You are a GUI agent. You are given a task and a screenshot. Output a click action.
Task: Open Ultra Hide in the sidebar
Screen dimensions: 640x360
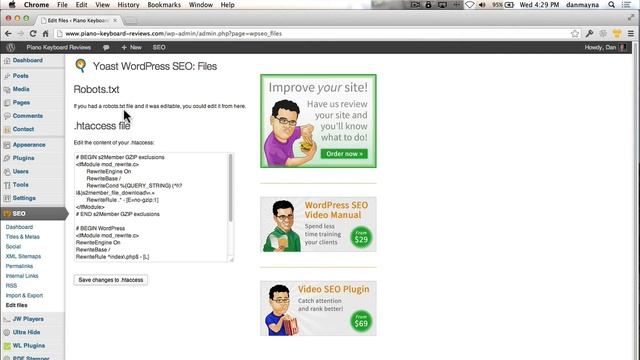26,332
